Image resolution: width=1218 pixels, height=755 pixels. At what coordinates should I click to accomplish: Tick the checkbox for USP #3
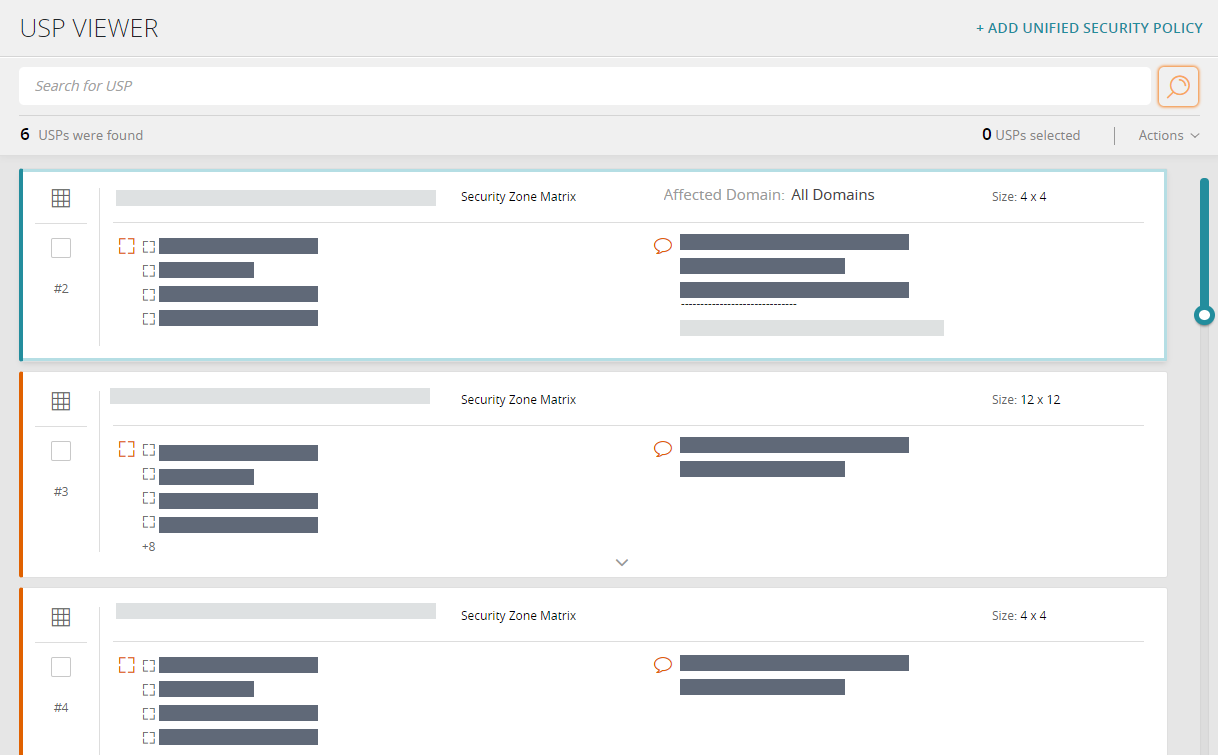[x=61, y=451]
